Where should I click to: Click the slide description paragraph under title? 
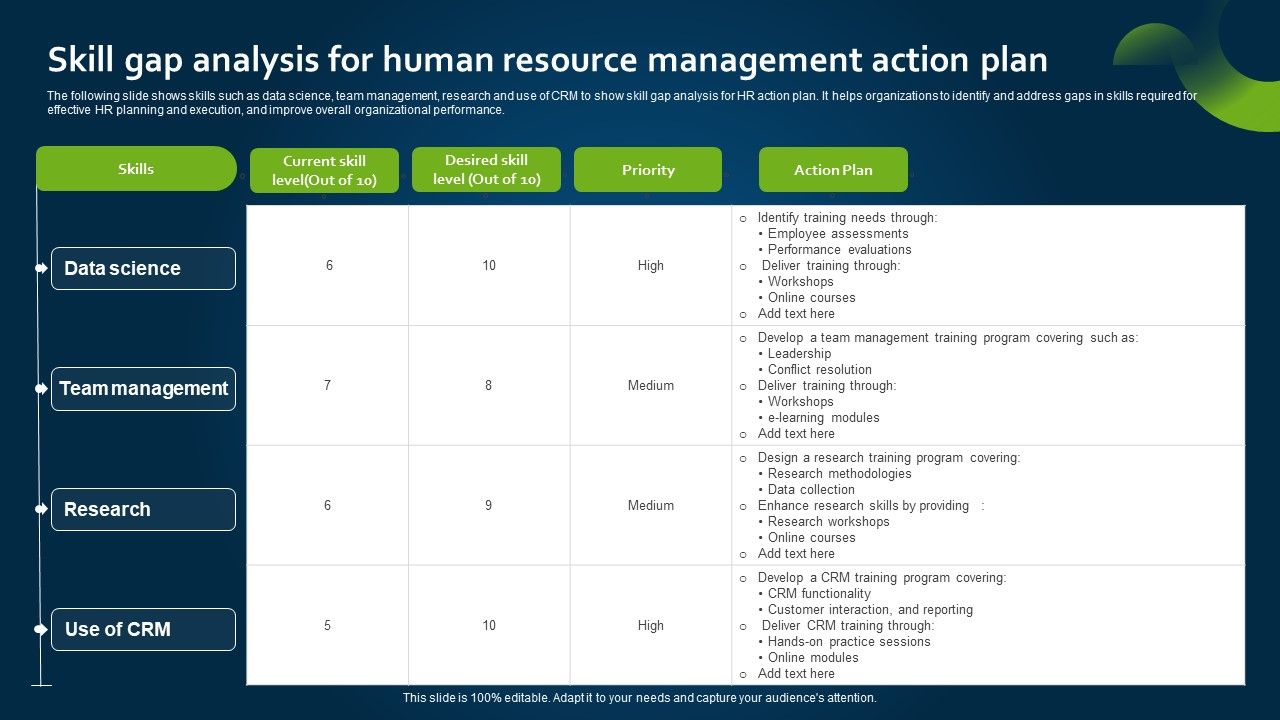click(x=622, y=103)
